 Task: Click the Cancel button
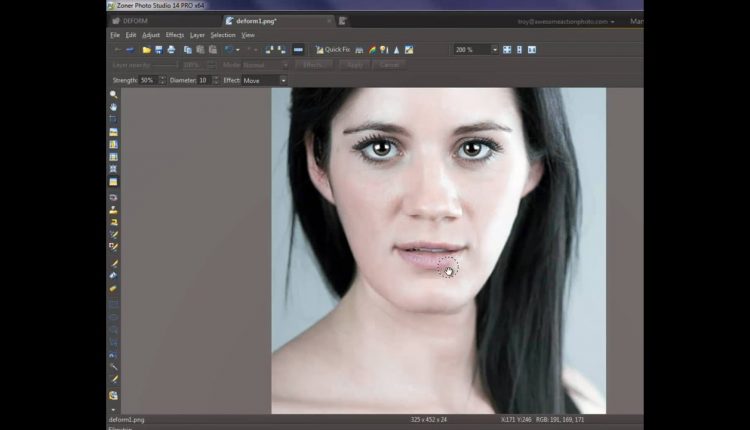[x=390, y=65]
